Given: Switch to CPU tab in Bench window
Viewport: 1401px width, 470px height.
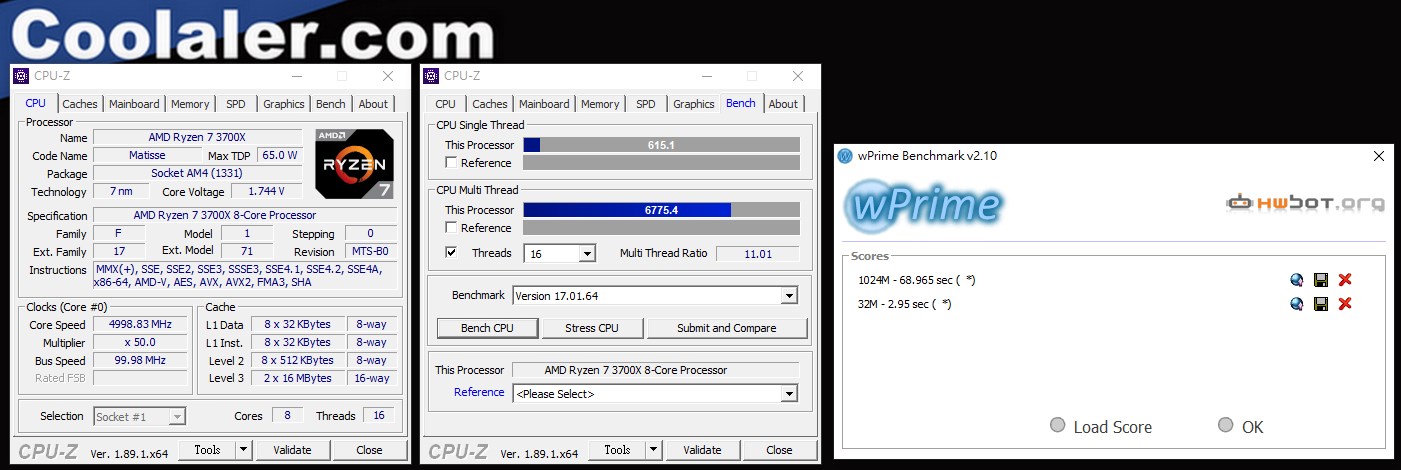Looking at the screenshot, I should click(x=446, y=104).
